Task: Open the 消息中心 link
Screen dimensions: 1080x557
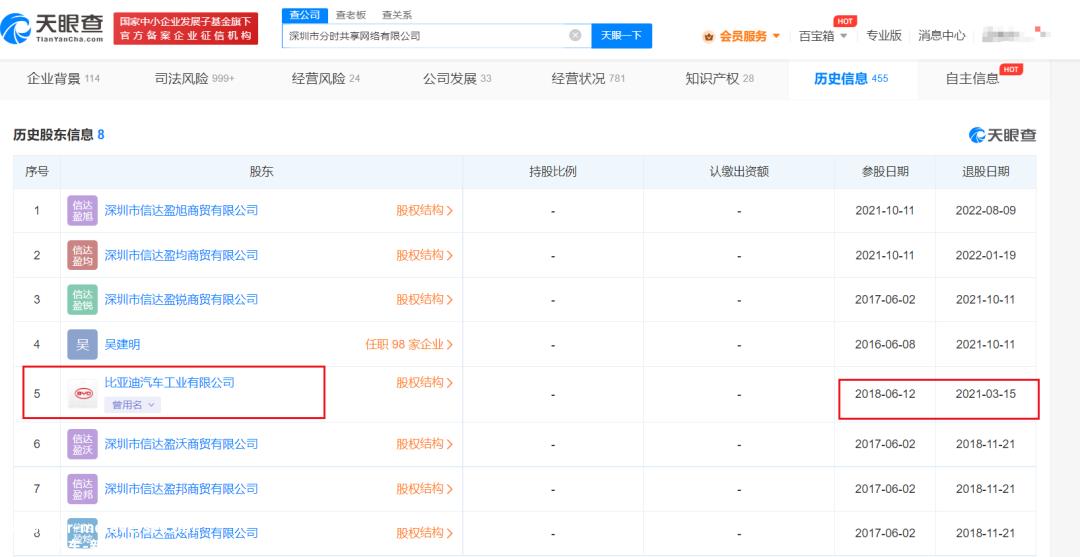Action: [x=942, y=36]
